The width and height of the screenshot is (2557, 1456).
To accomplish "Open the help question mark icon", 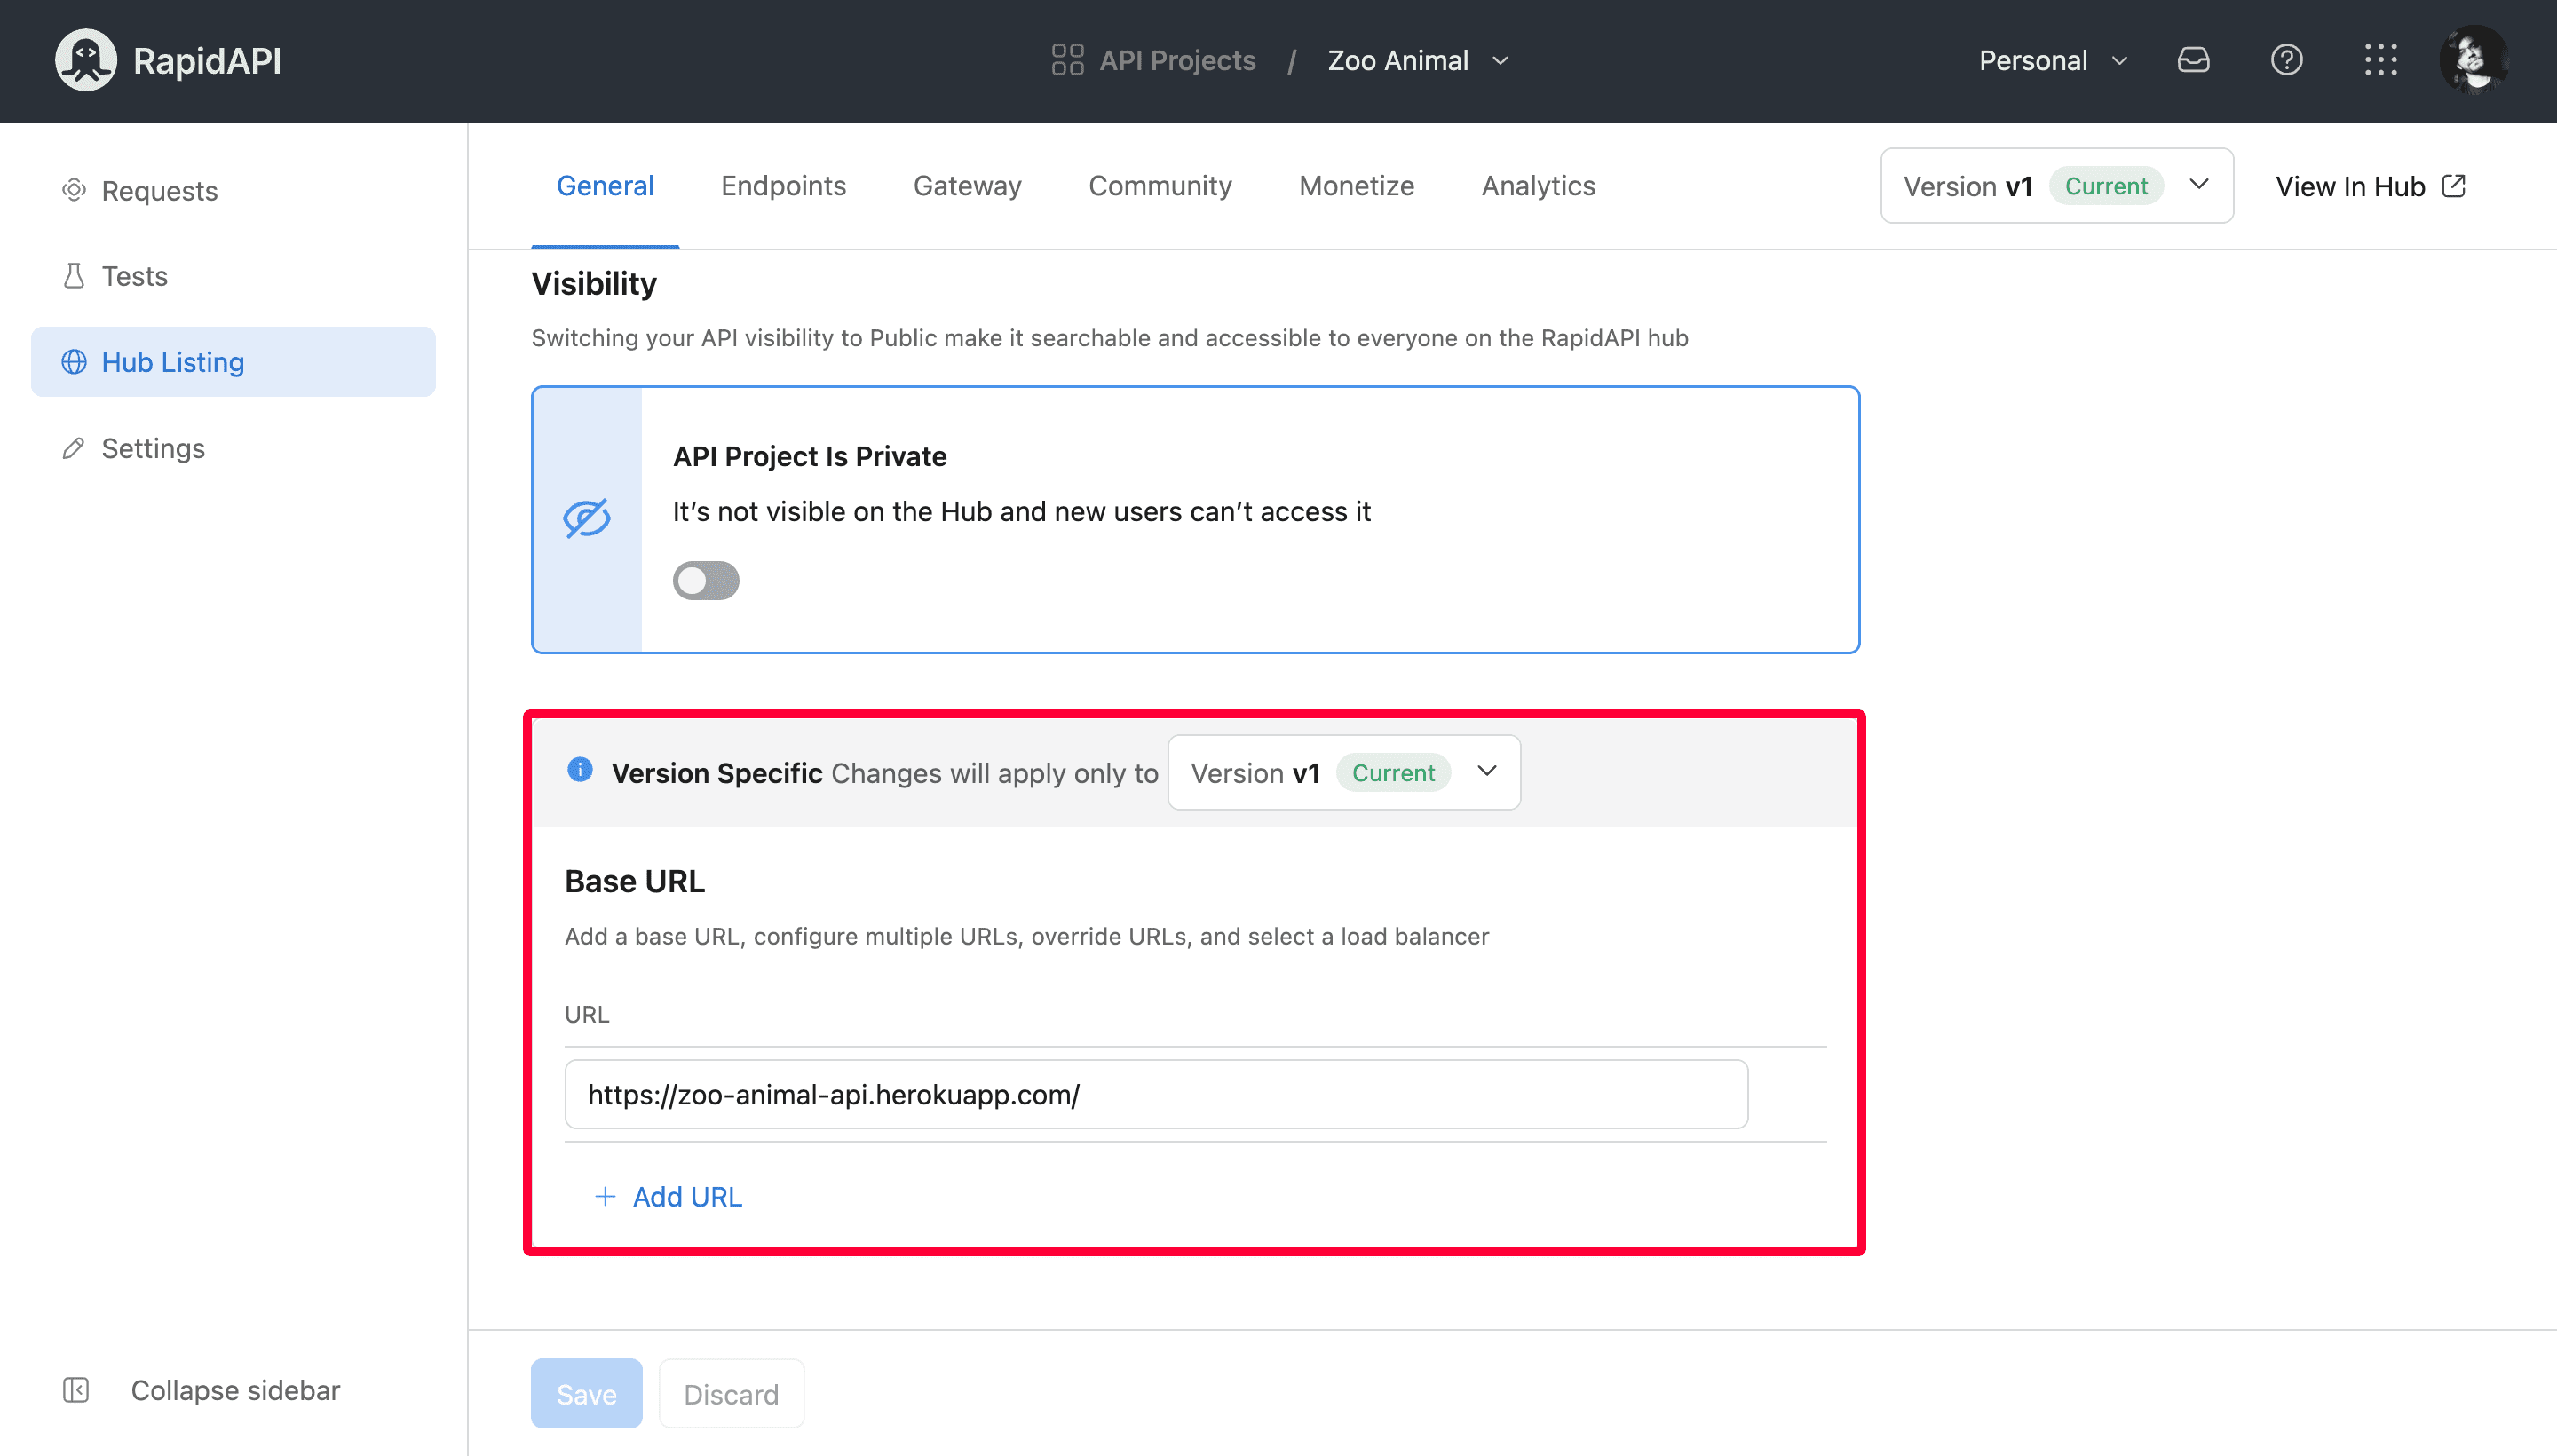I will pyautogui.click(x=2286, y=60).
